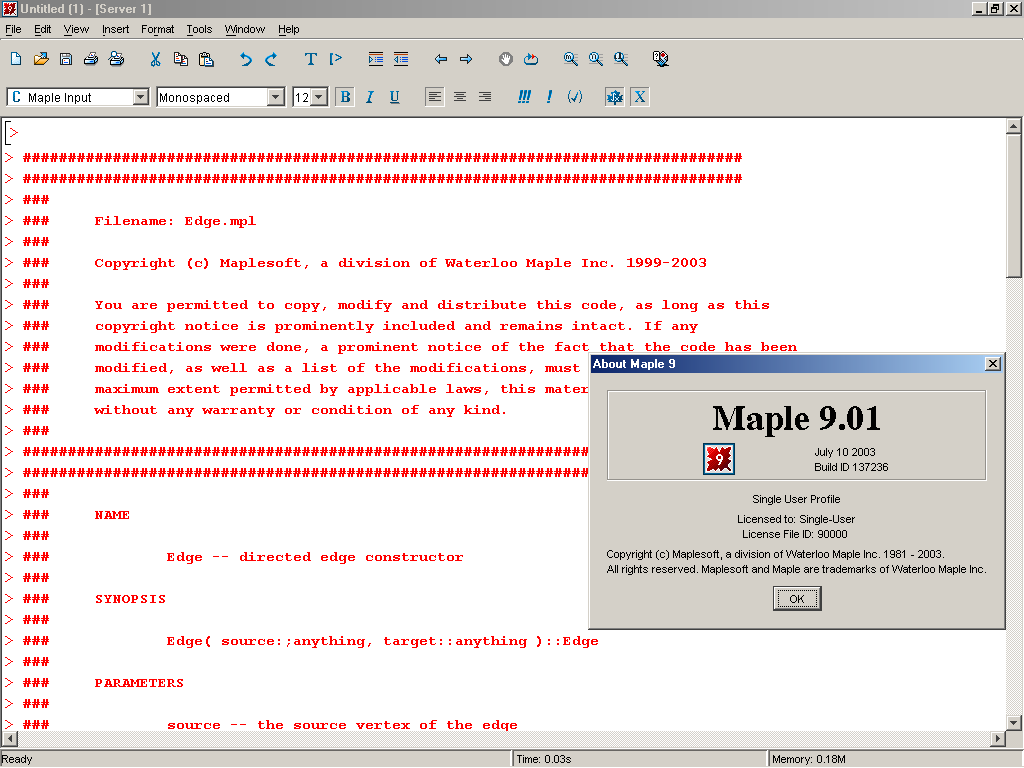
Task: Undo the last action
Action: pos(245,59)
